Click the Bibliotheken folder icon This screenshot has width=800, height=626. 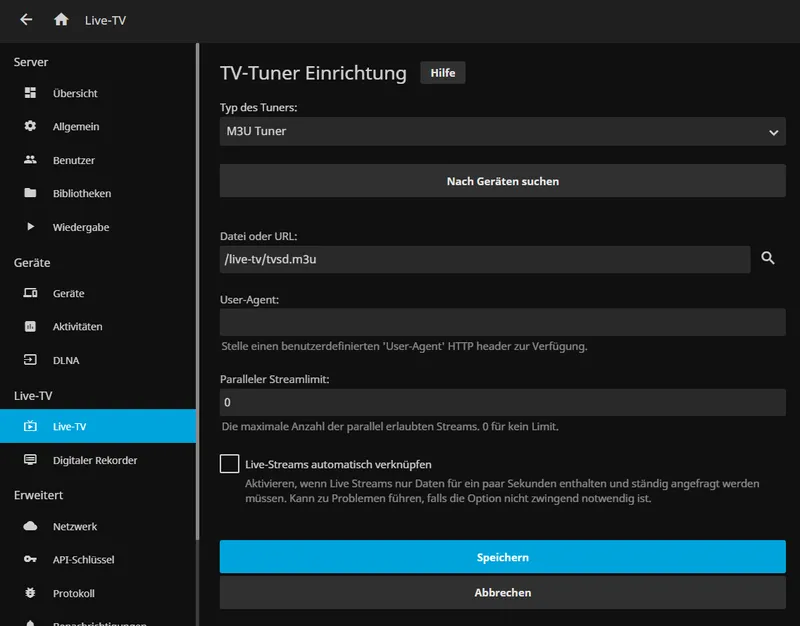pos(30,194)
